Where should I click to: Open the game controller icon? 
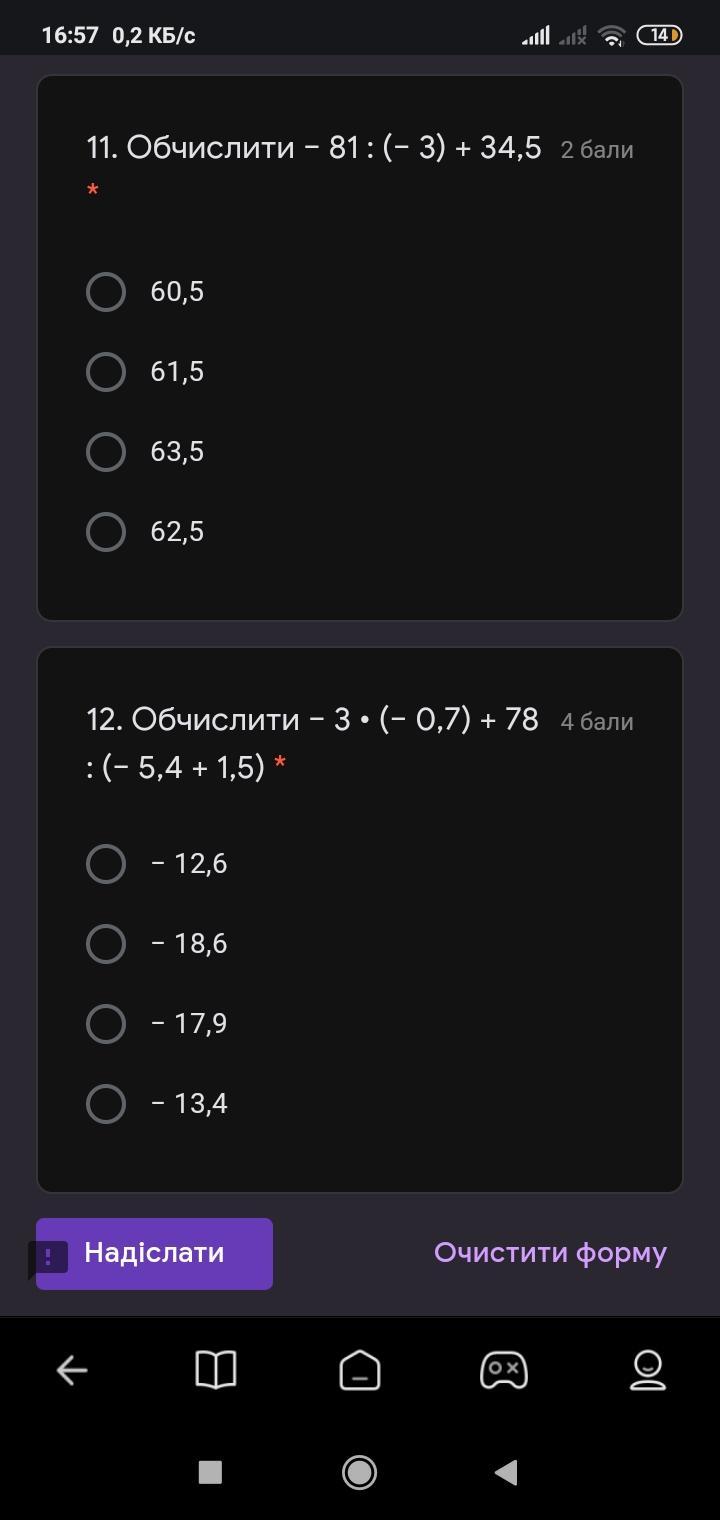504,1370
